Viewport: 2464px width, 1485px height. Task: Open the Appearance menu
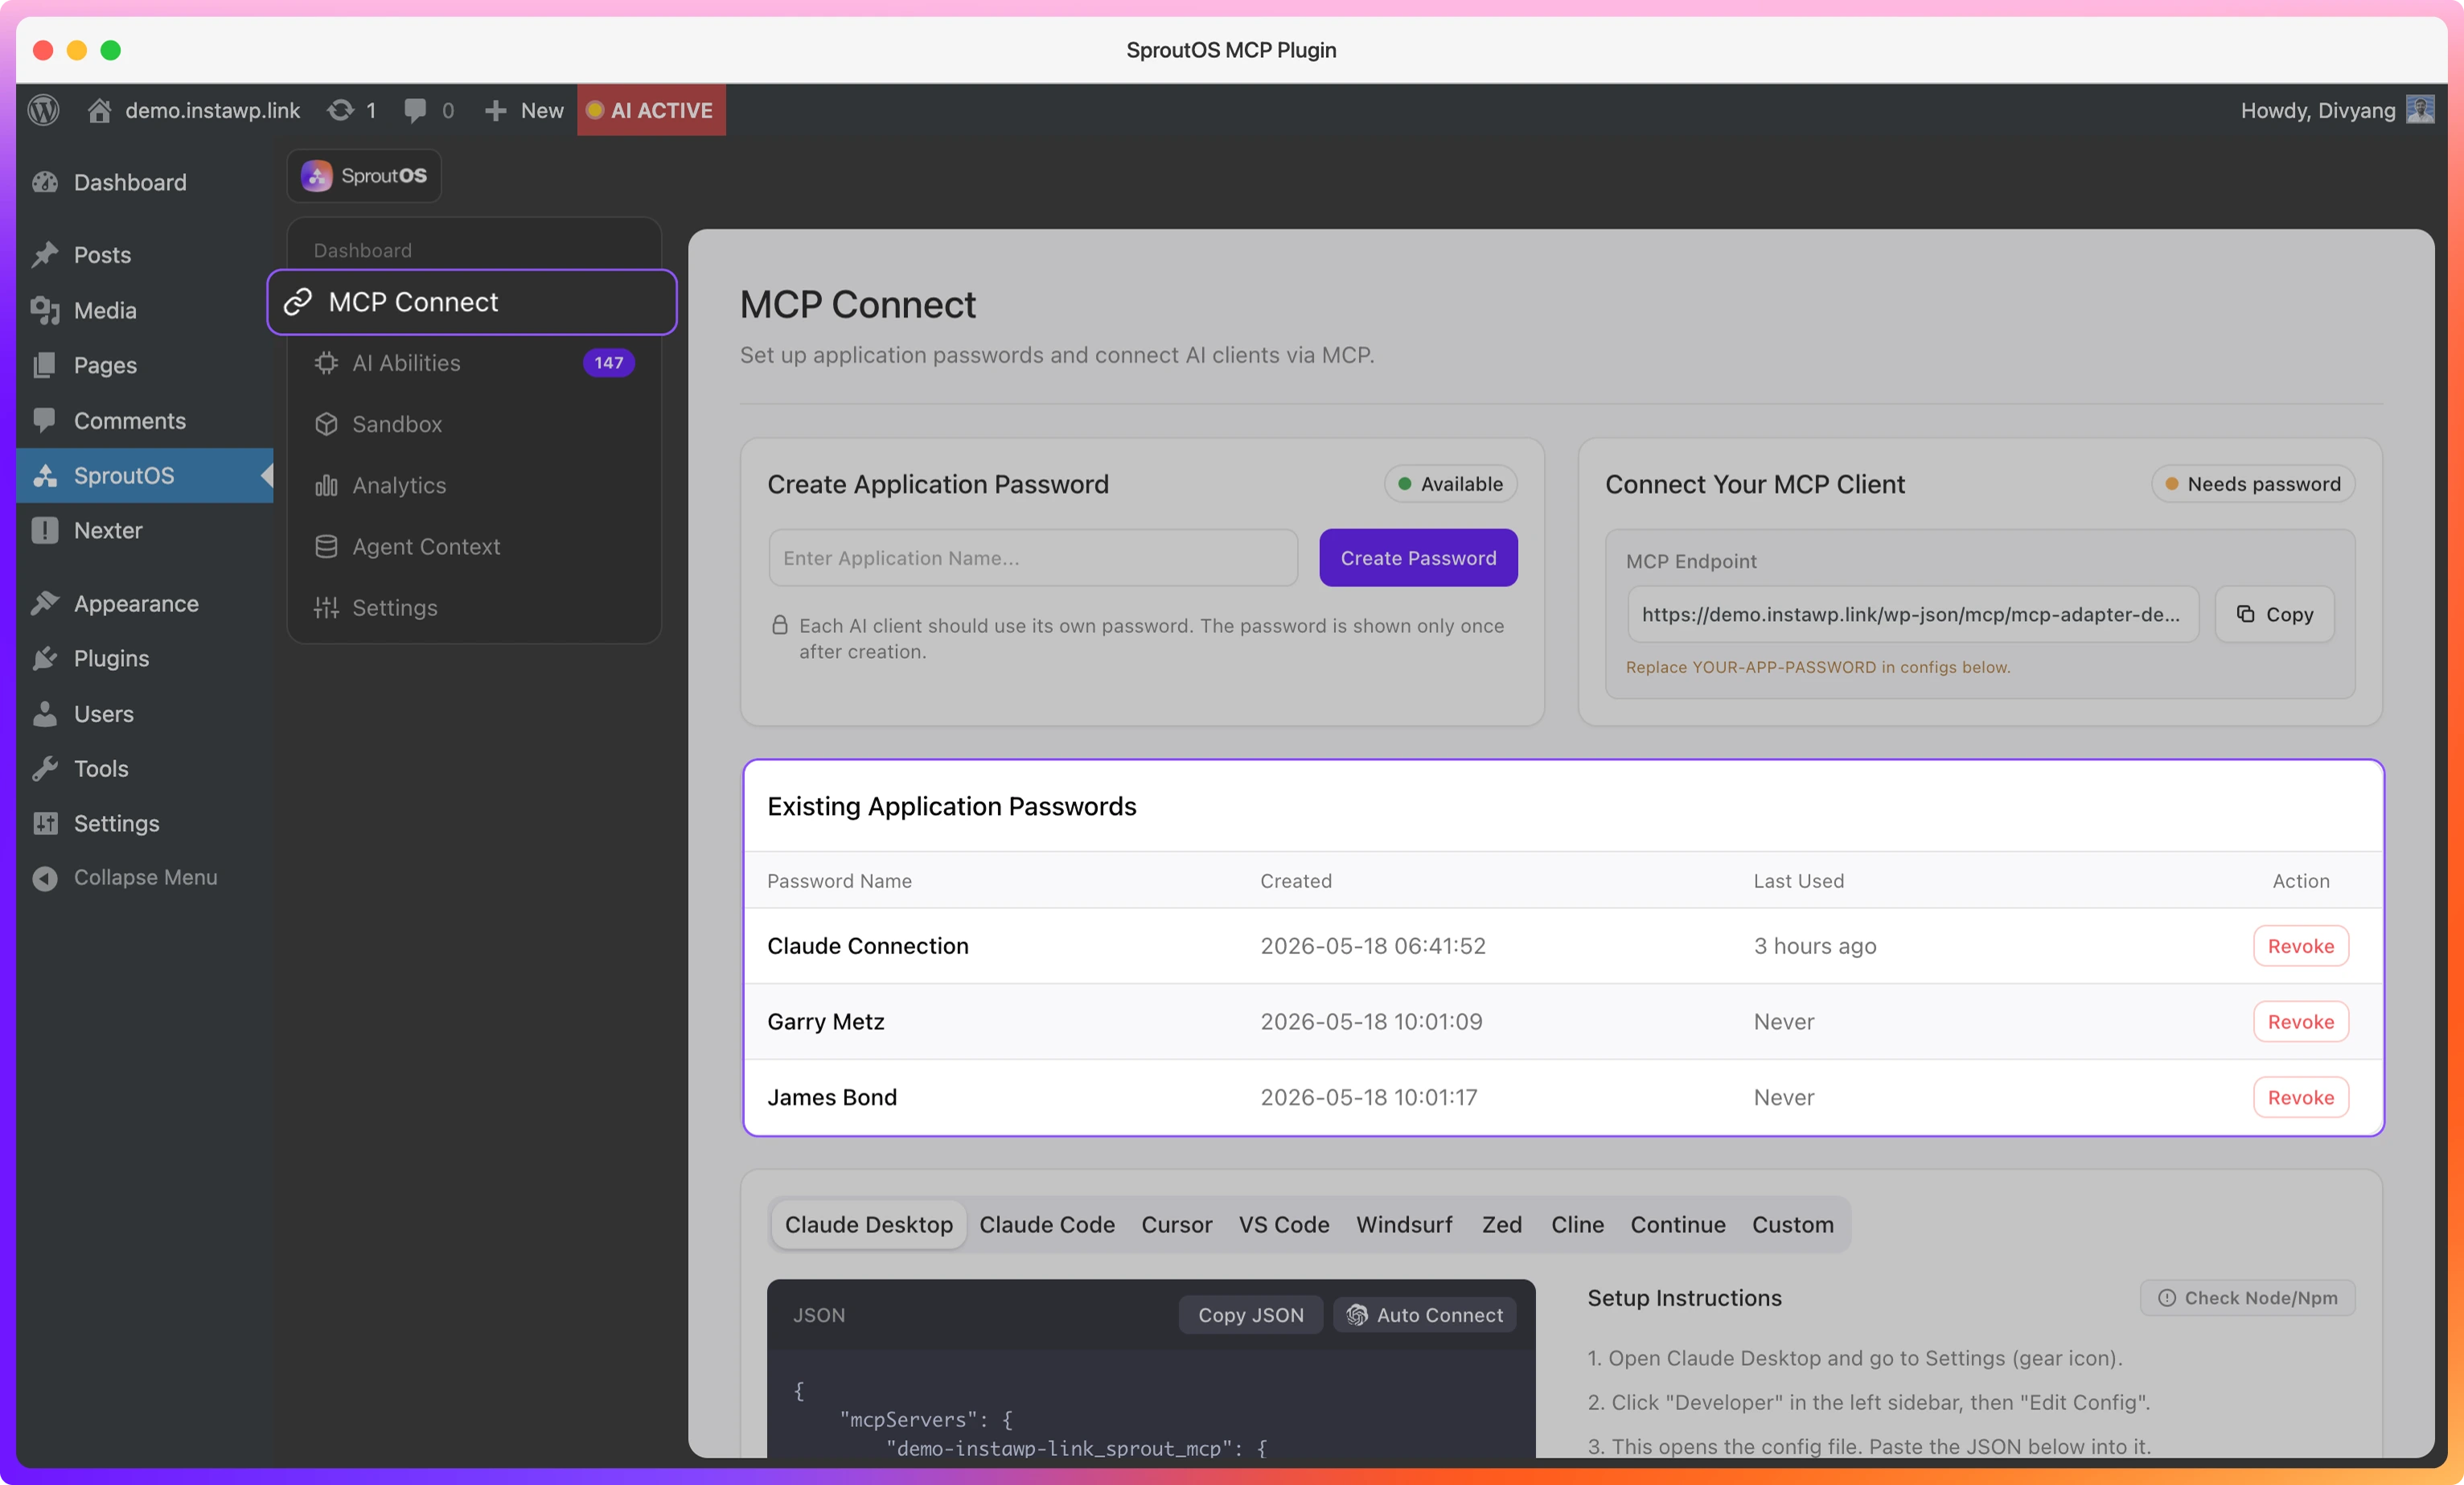point(136,604)
